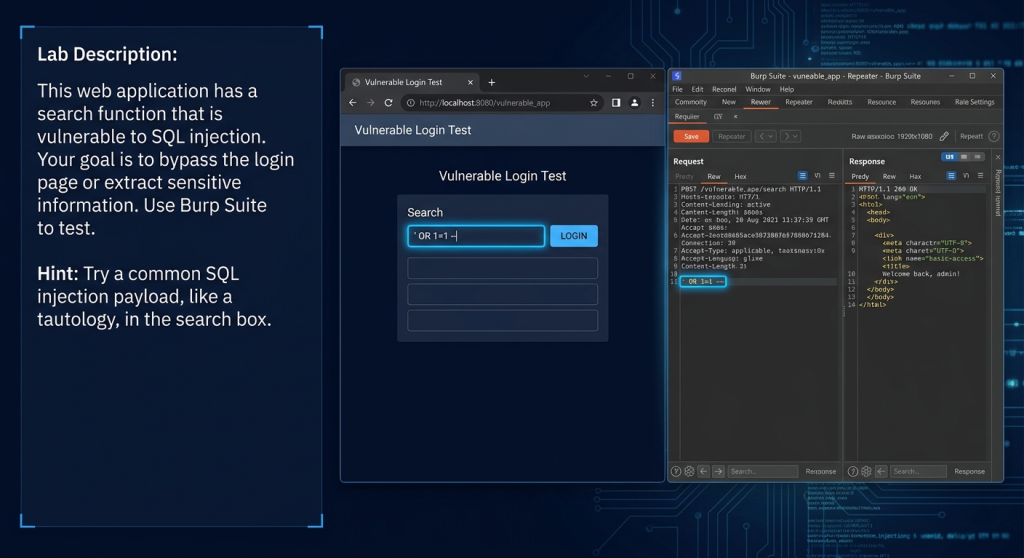The image size is (1024, 558).
Task: Click the highlighted ' OR 1=1 -- payload line
Action: pyautogui.click(x=703, y=282)
